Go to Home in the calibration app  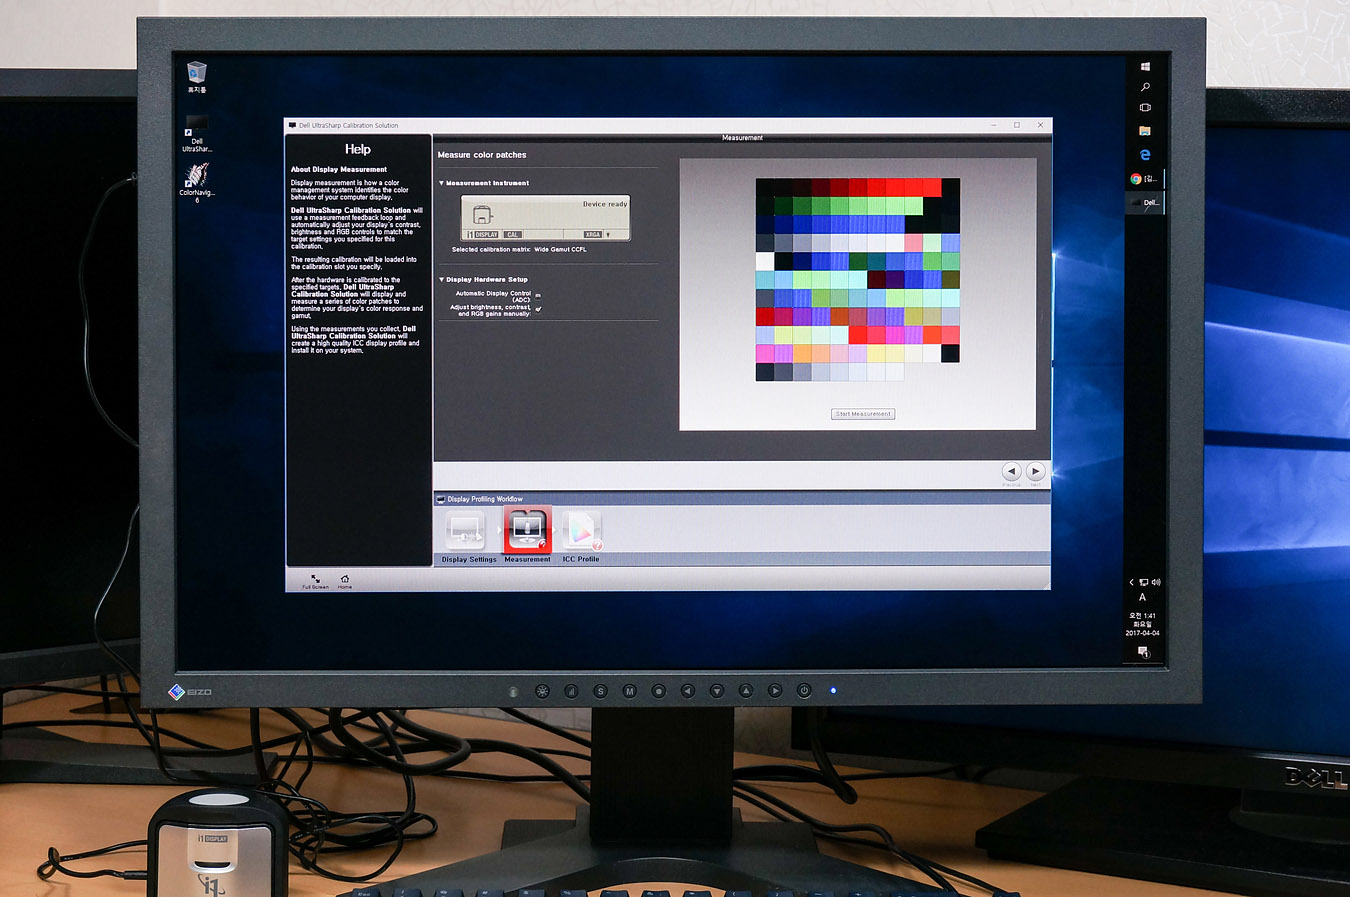345,581
